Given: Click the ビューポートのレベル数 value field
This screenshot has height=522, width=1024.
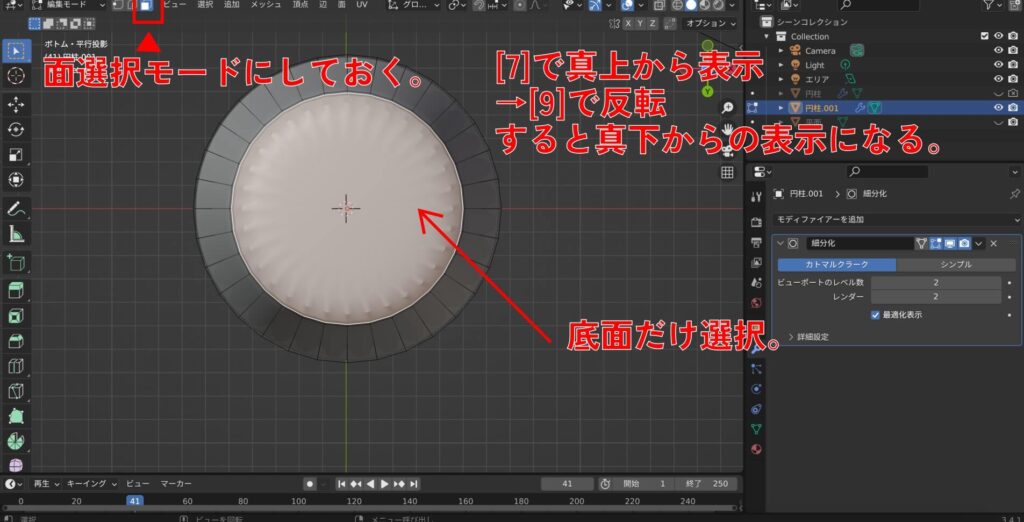Looking at the screenshot, I should pyautogui.click(x=935, y=283).
